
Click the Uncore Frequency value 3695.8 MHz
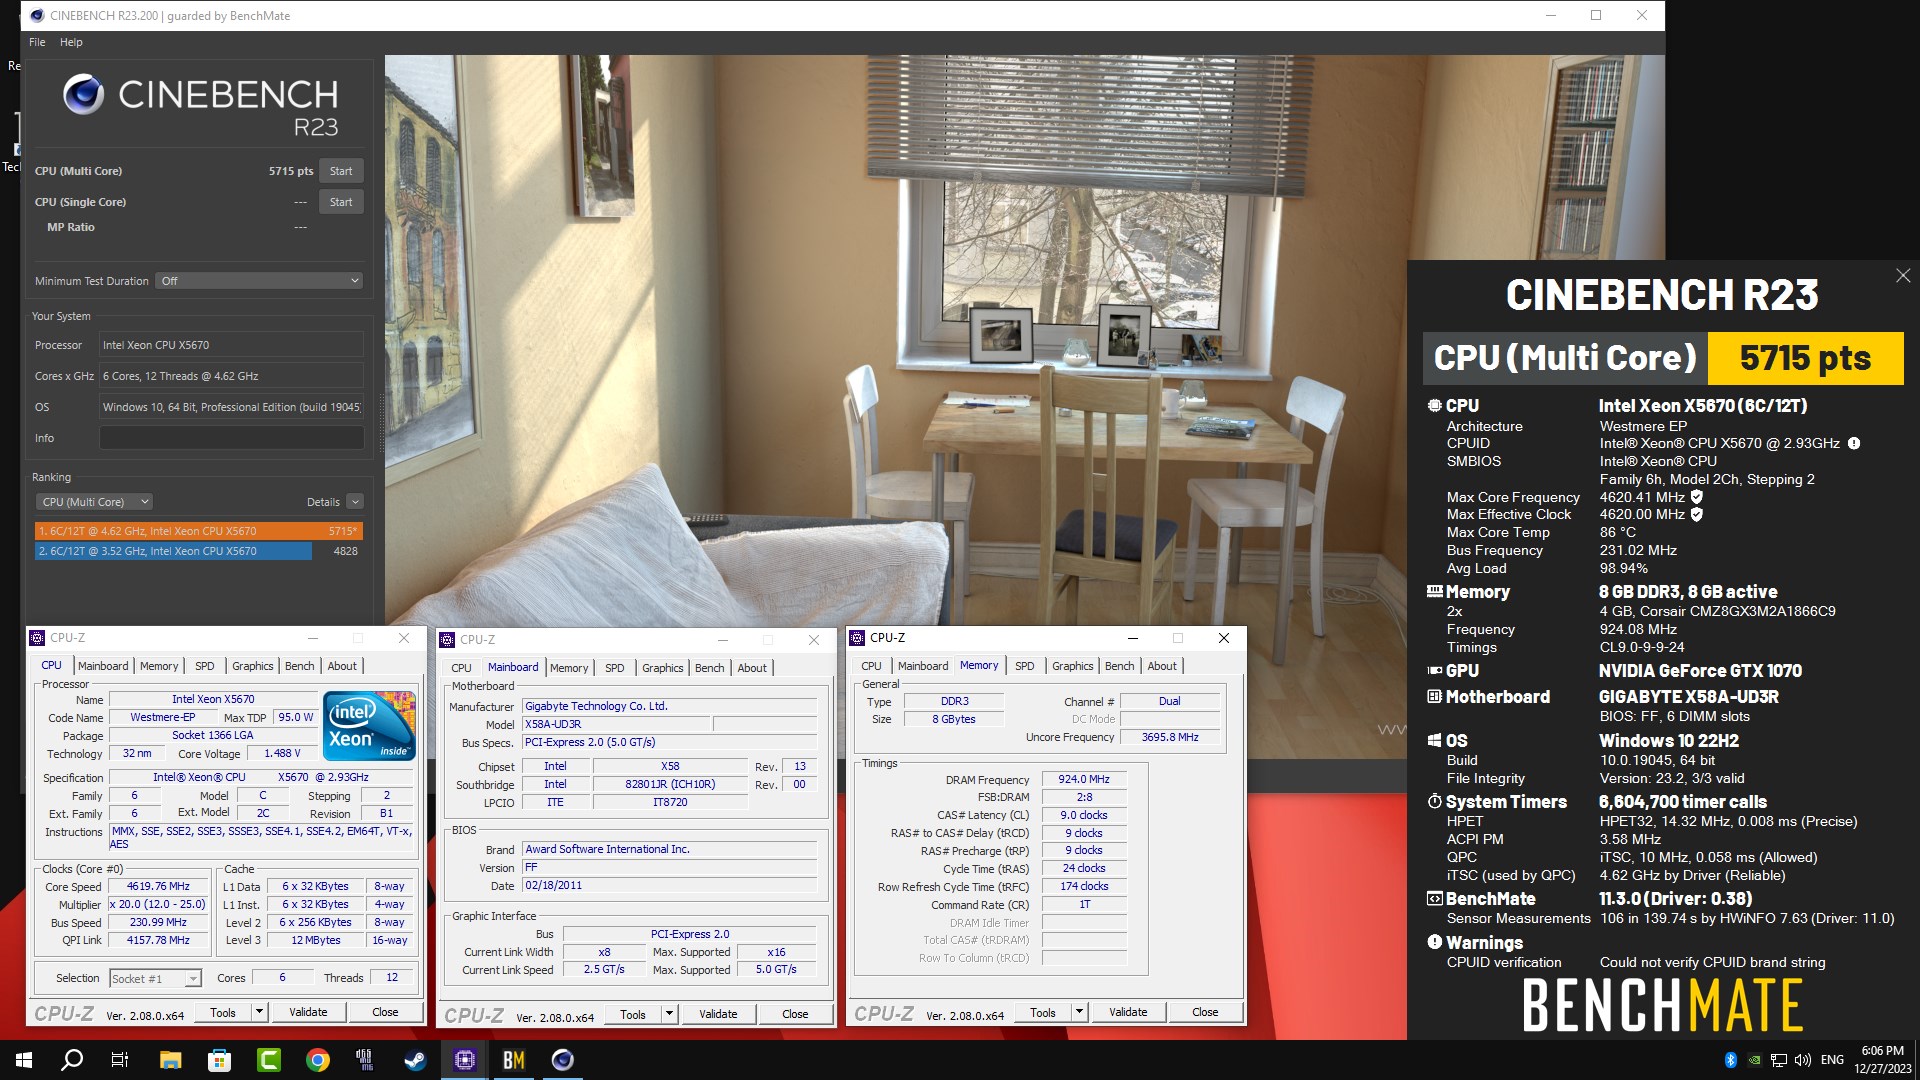pos(1170,737)
